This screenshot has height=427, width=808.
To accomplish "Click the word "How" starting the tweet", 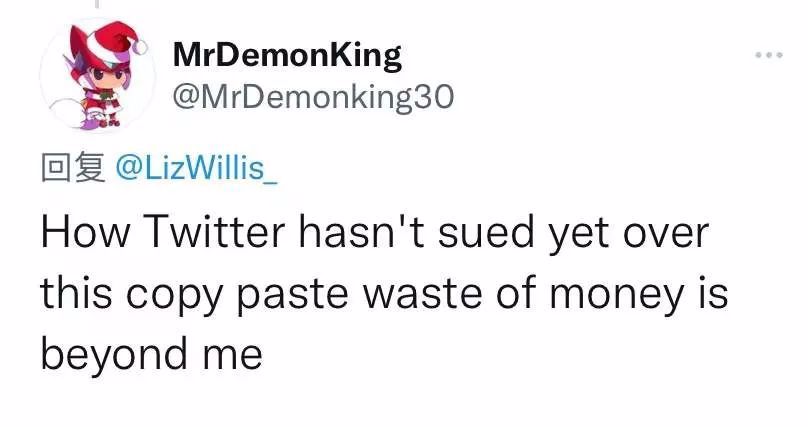I will click(85, 232).
